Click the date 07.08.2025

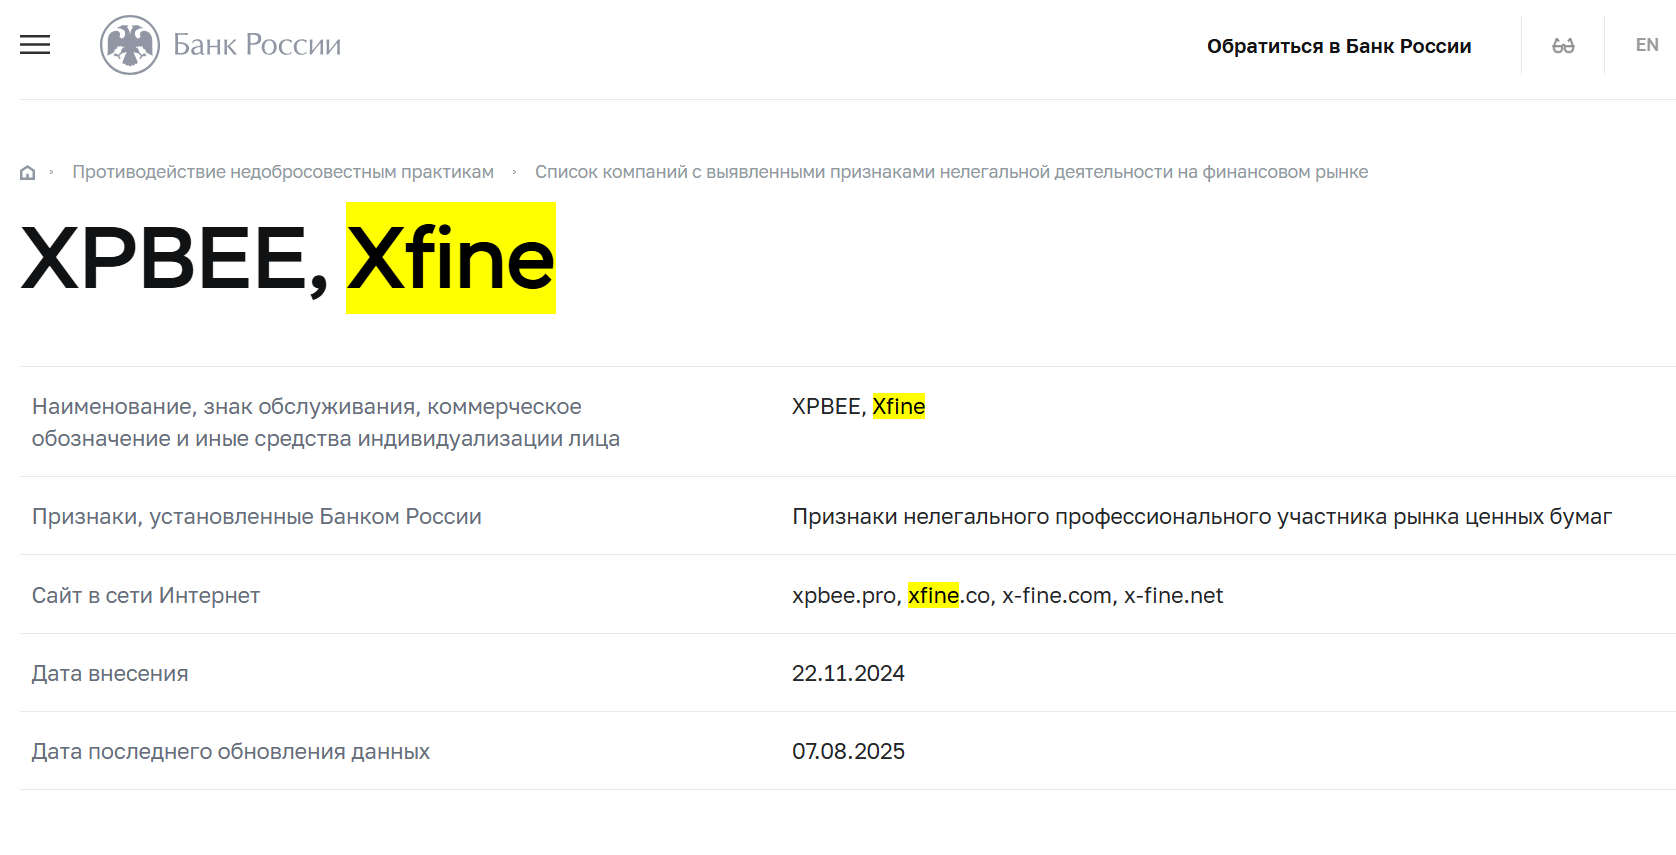coord(848,751)
